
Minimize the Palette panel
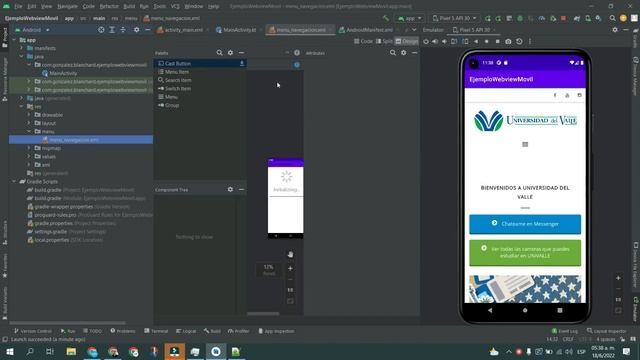(x=241, y=53)
